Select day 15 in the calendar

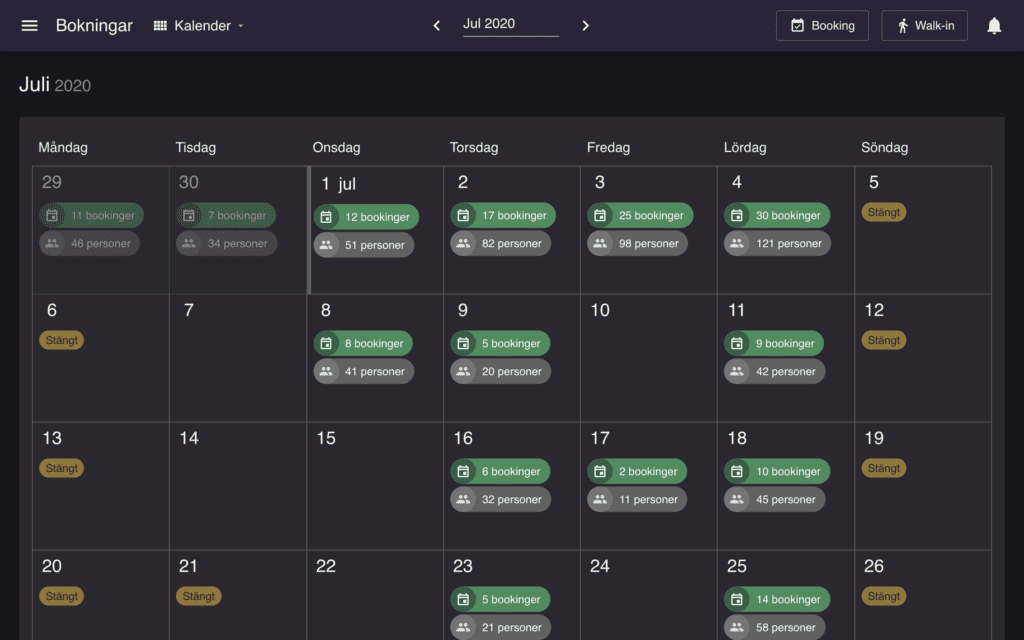pyautogui.click(x=326, y=438)
